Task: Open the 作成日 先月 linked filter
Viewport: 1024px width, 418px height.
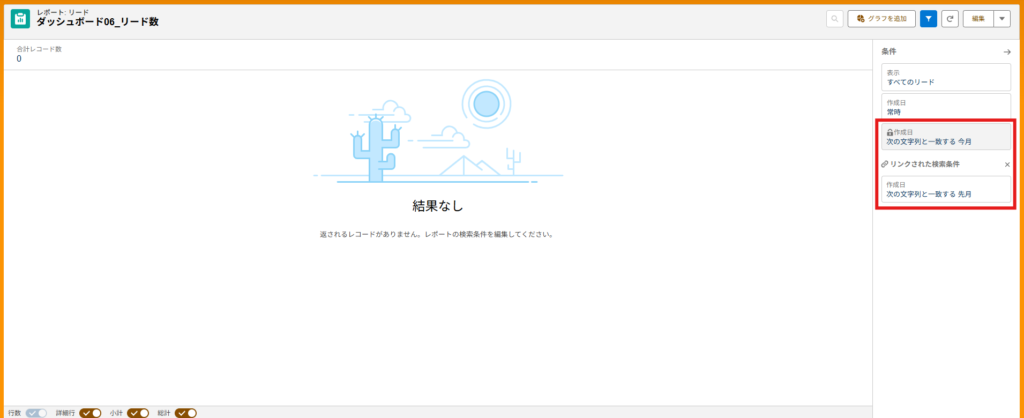Action: click(x=945, y=189)
